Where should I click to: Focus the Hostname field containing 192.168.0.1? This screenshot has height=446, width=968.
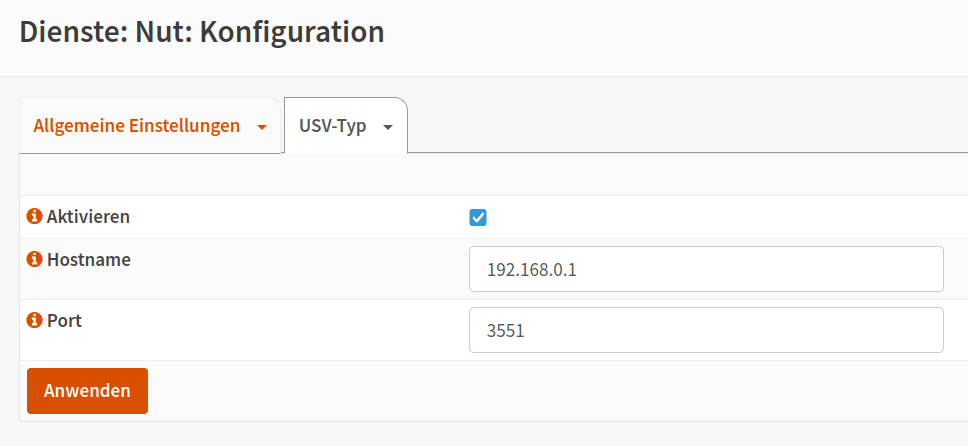(x=706, y=269)
